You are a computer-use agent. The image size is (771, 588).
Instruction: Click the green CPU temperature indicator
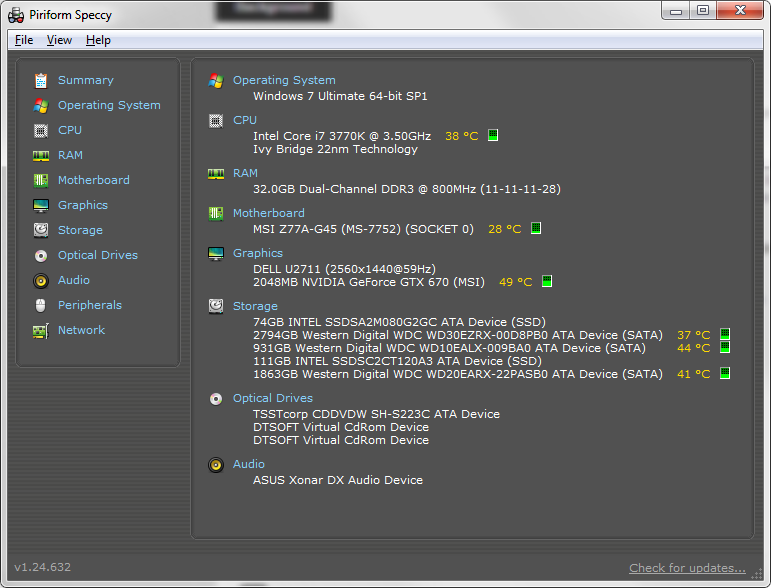pos(493,135)
